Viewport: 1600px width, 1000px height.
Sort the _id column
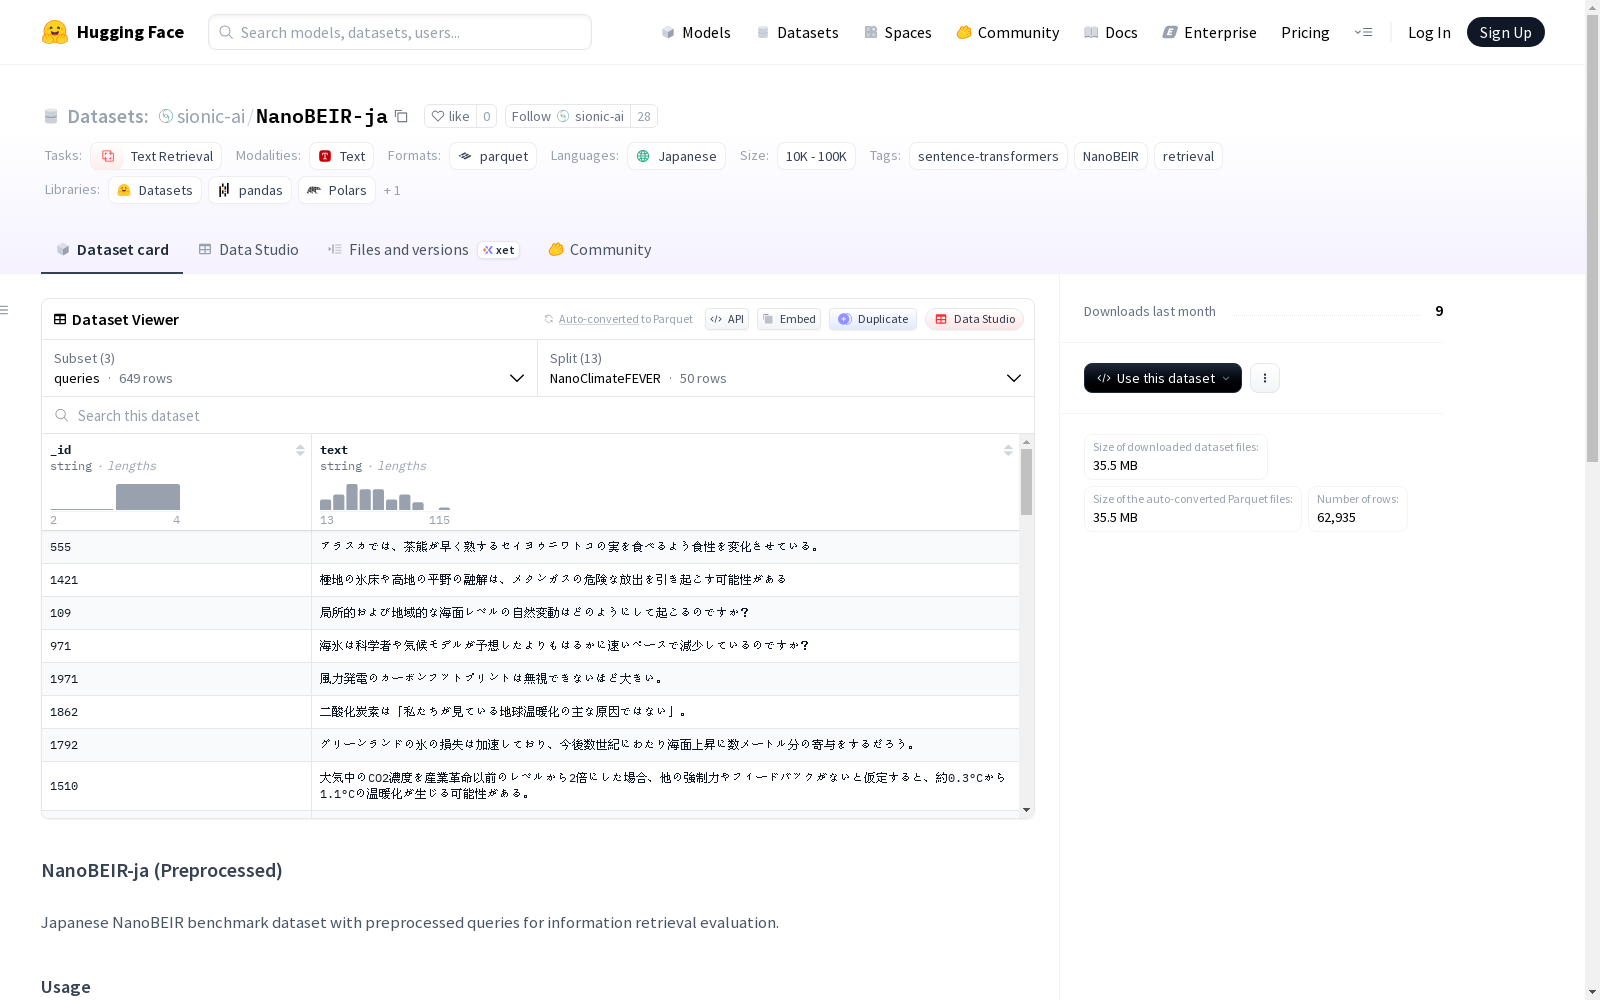300,450
